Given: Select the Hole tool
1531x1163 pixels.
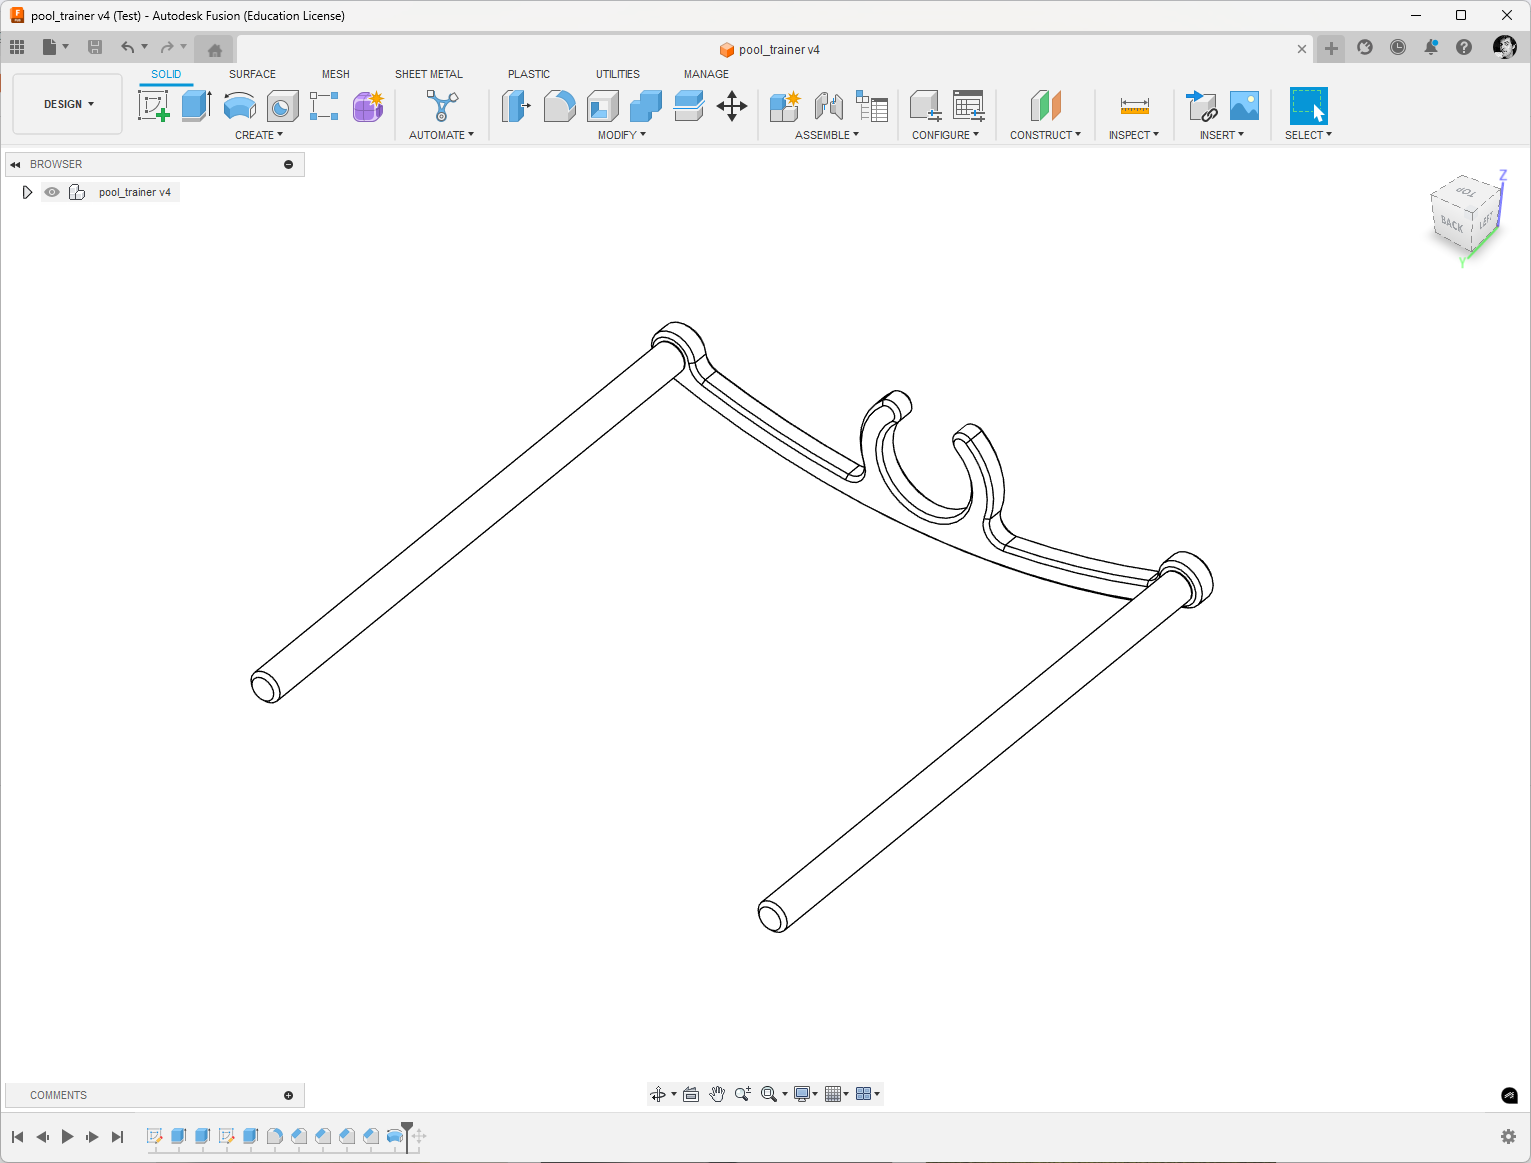Looking at the screenshot, I should (282, 105).
